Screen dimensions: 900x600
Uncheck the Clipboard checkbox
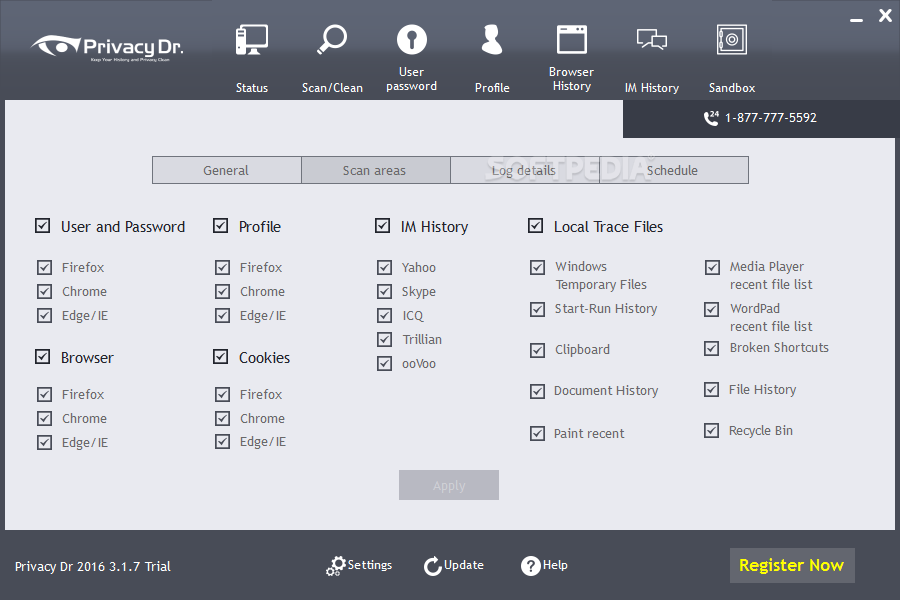click(537, 350)
